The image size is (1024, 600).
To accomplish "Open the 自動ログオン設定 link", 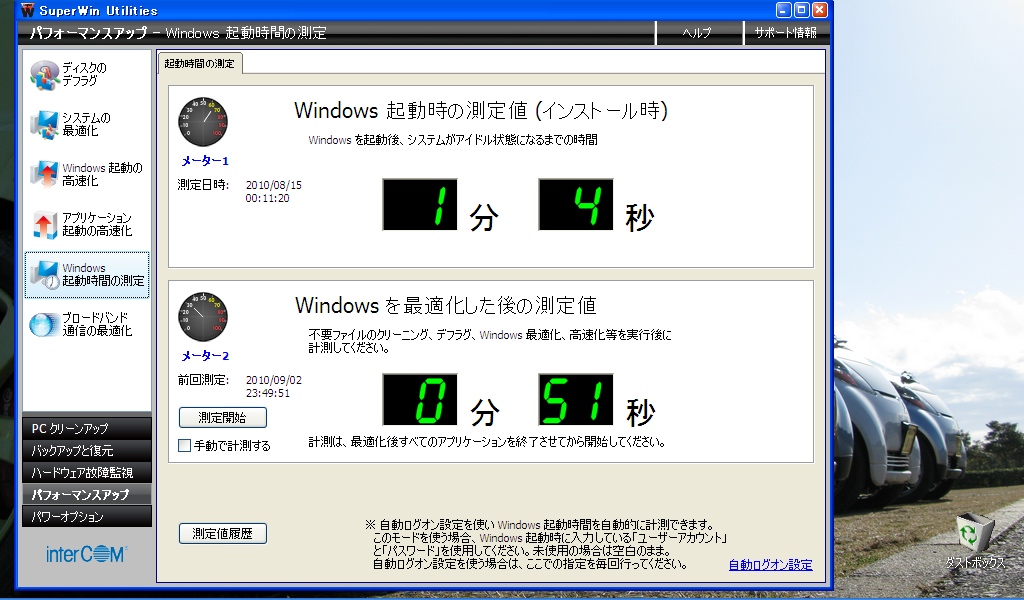I will [x=771, y=565].
